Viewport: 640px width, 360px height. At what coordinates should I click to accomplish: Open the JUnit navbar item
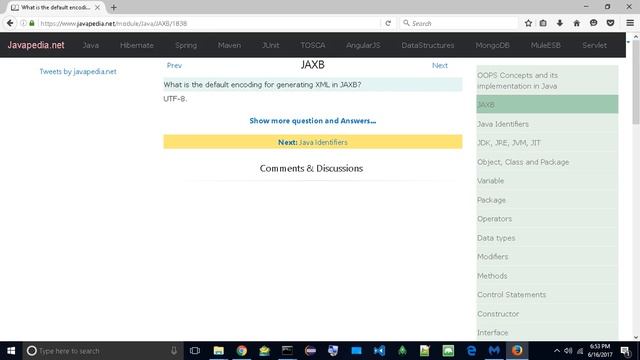(x=271, y=45)
